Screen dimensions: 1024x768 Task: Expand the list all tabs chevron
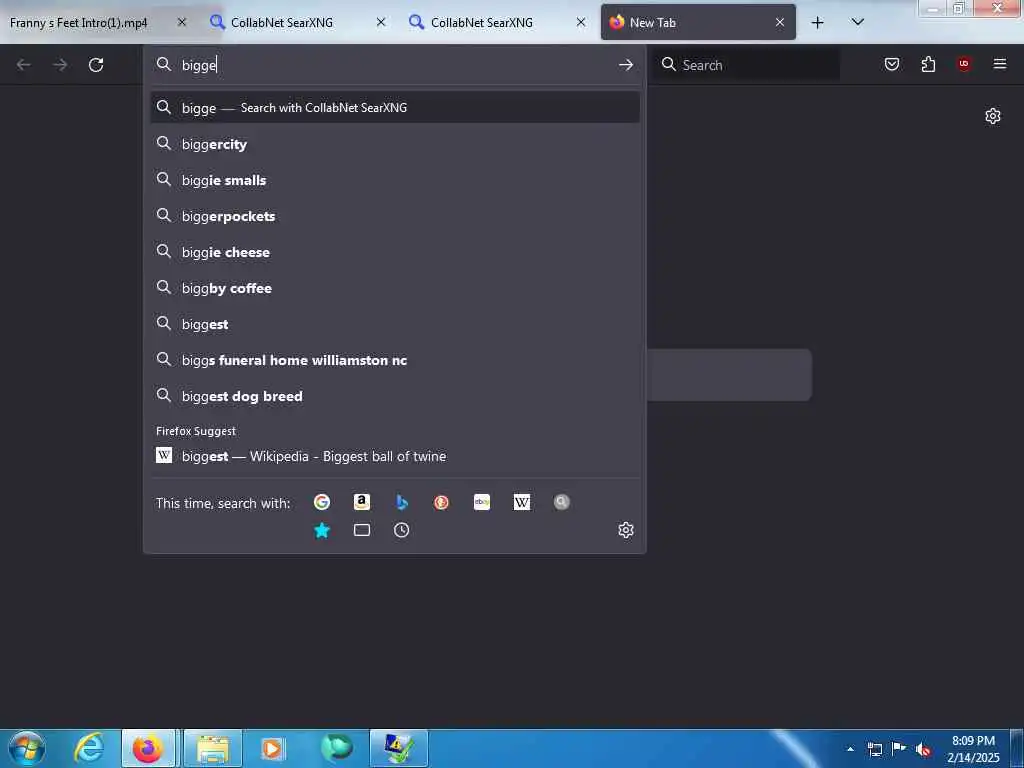pos(857,22)
